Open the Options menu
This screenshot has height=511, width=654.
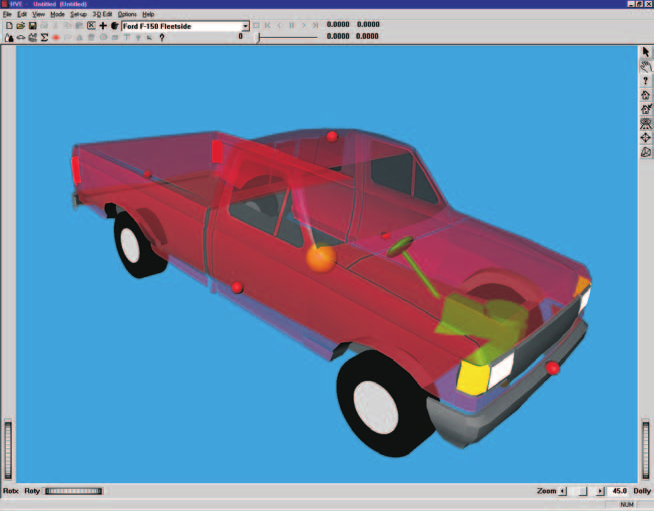127,14
